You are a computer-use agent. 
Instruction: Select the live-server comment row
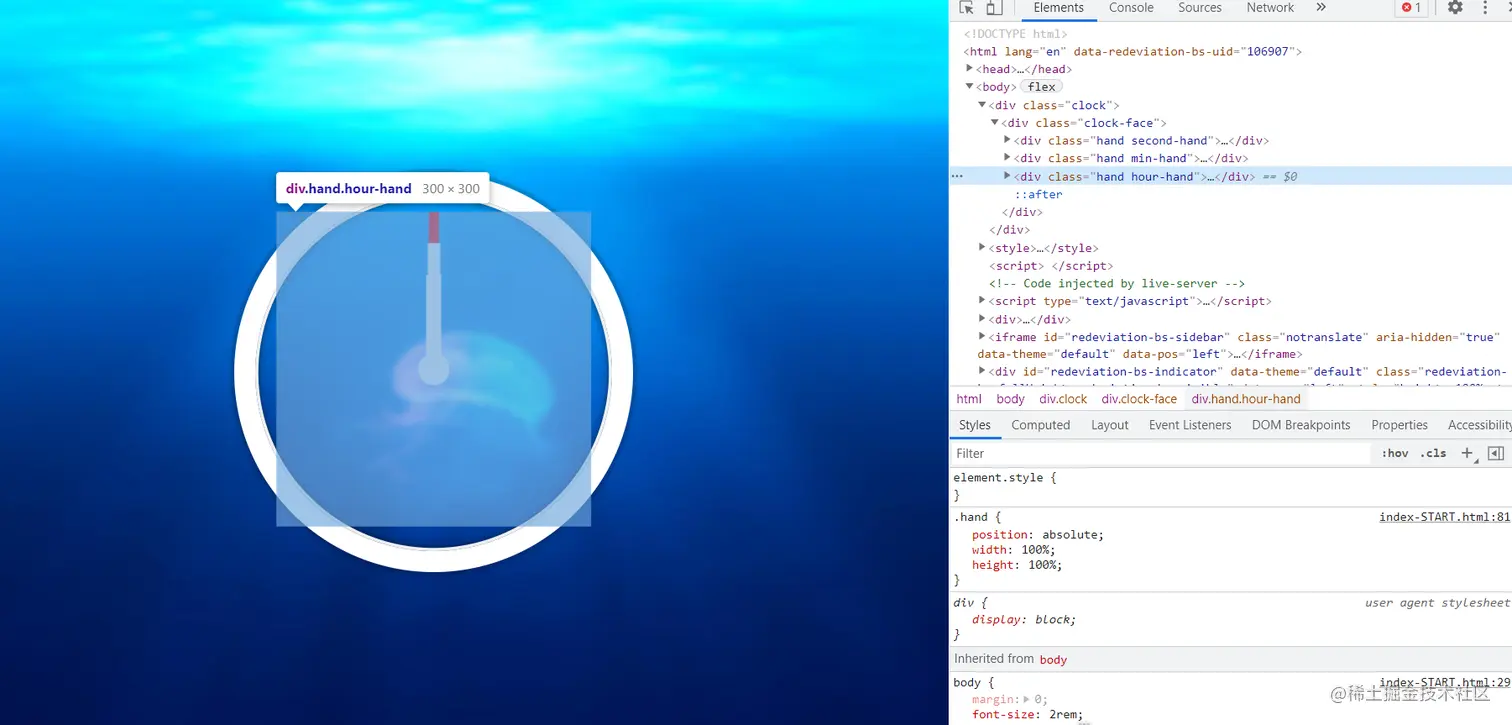(x=1117, y=284)
